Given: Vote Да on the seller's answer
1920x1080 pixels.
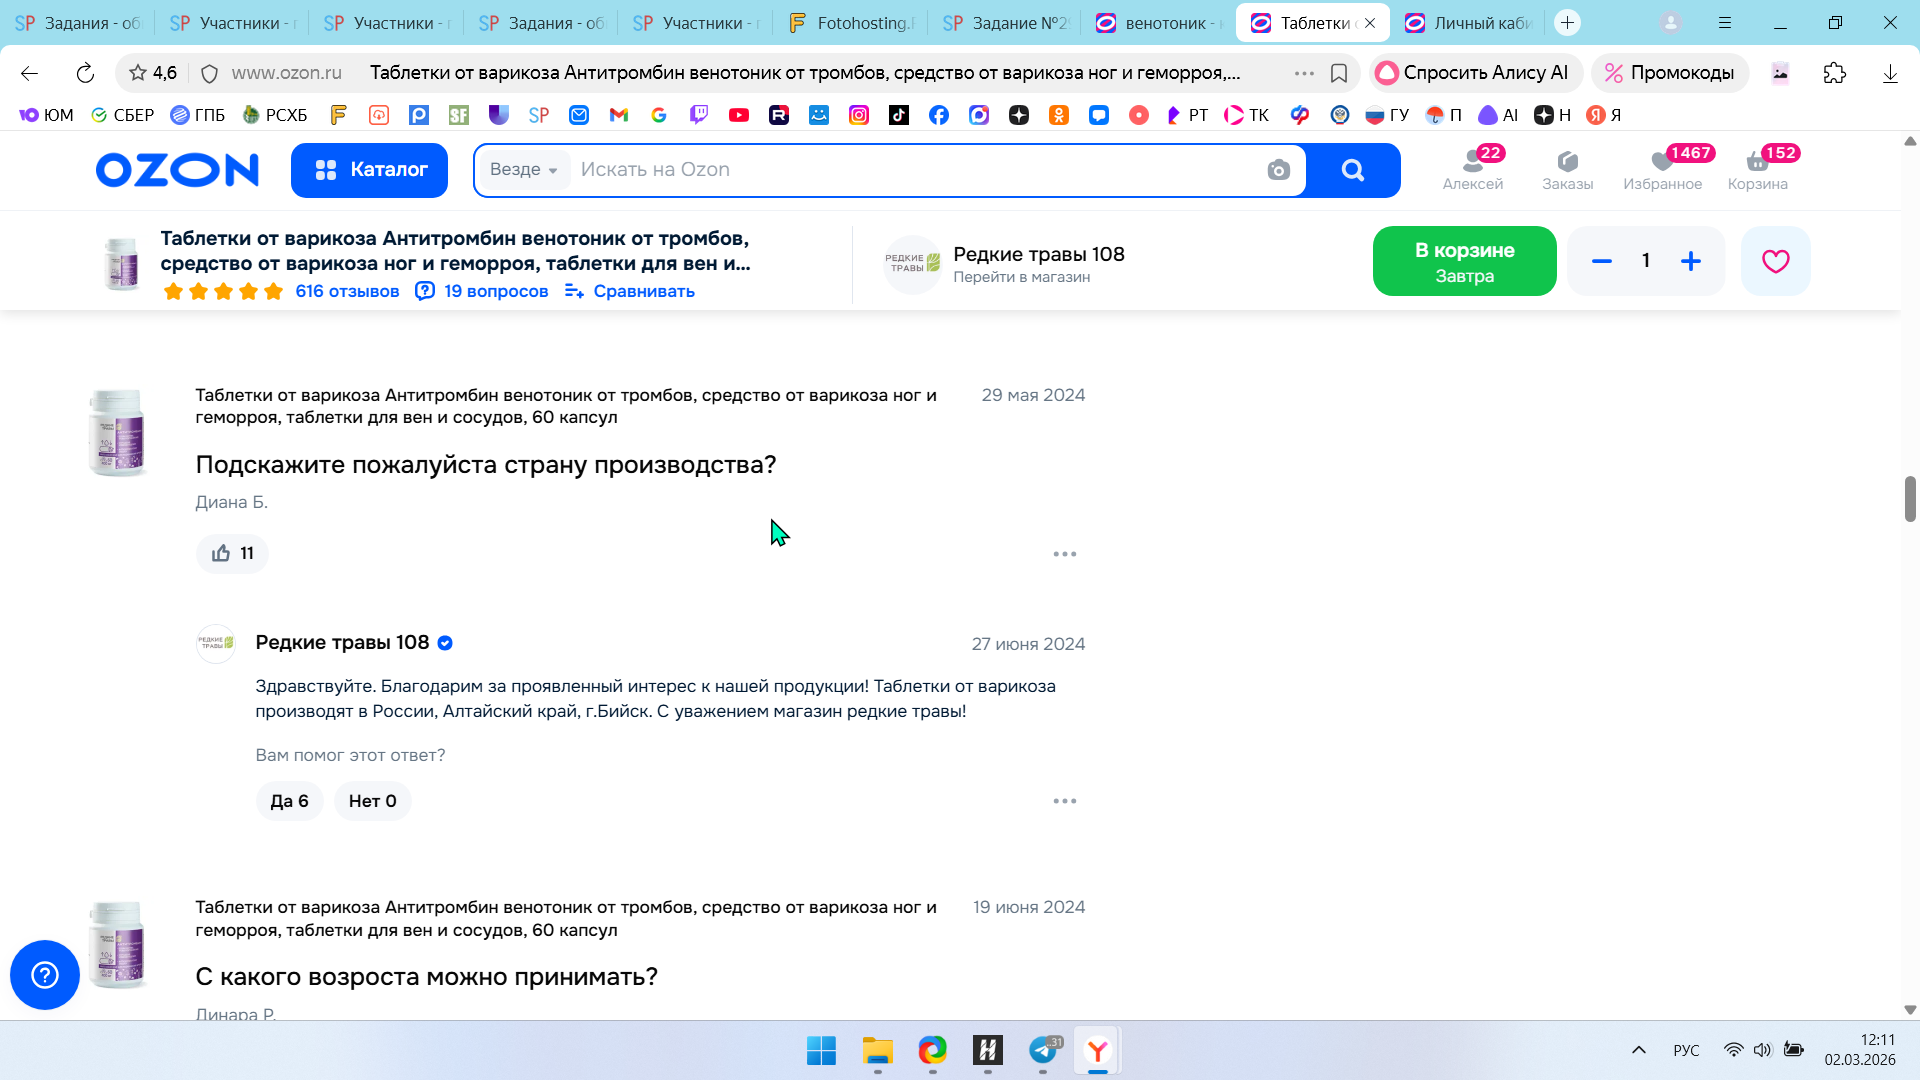Looking at the screenshot, I should point(289,801).
